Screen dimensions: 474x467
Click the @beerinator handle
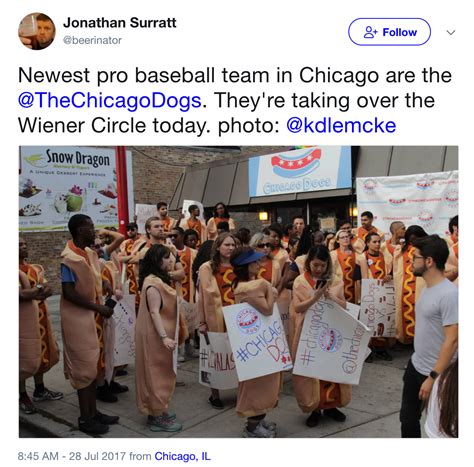pyautogui.click(x=92, y=40)
